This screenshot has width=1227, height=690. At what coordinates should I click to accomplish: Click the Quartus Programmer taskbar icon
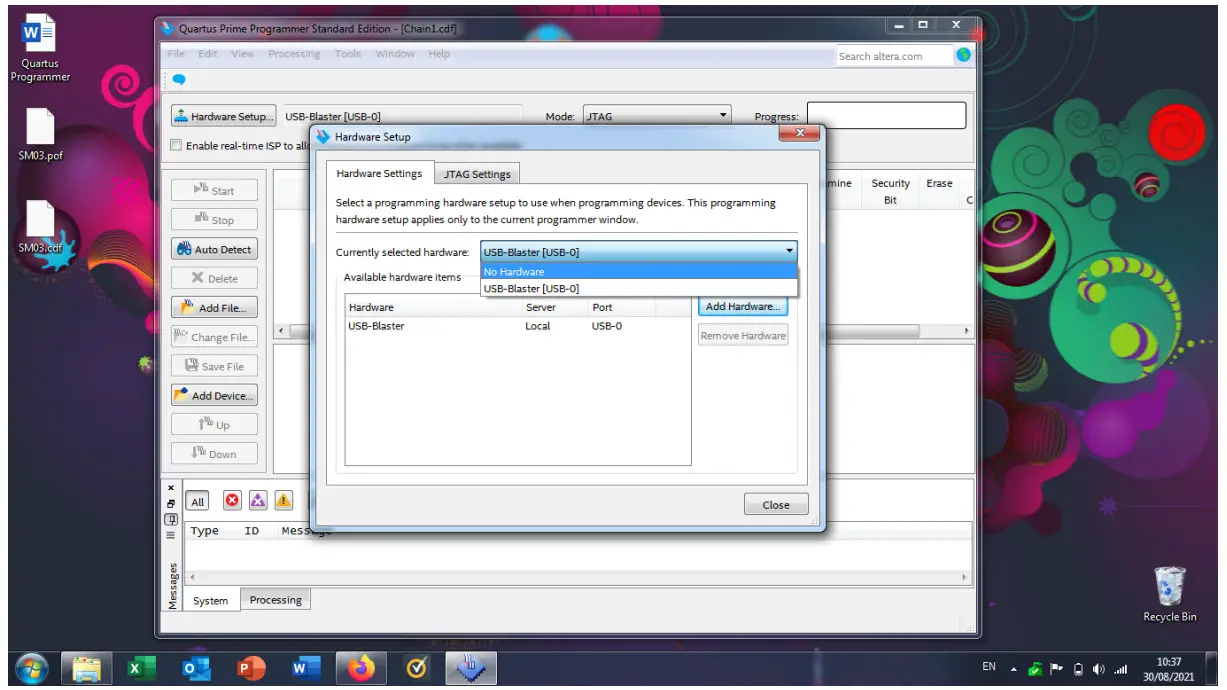point(470,669)
